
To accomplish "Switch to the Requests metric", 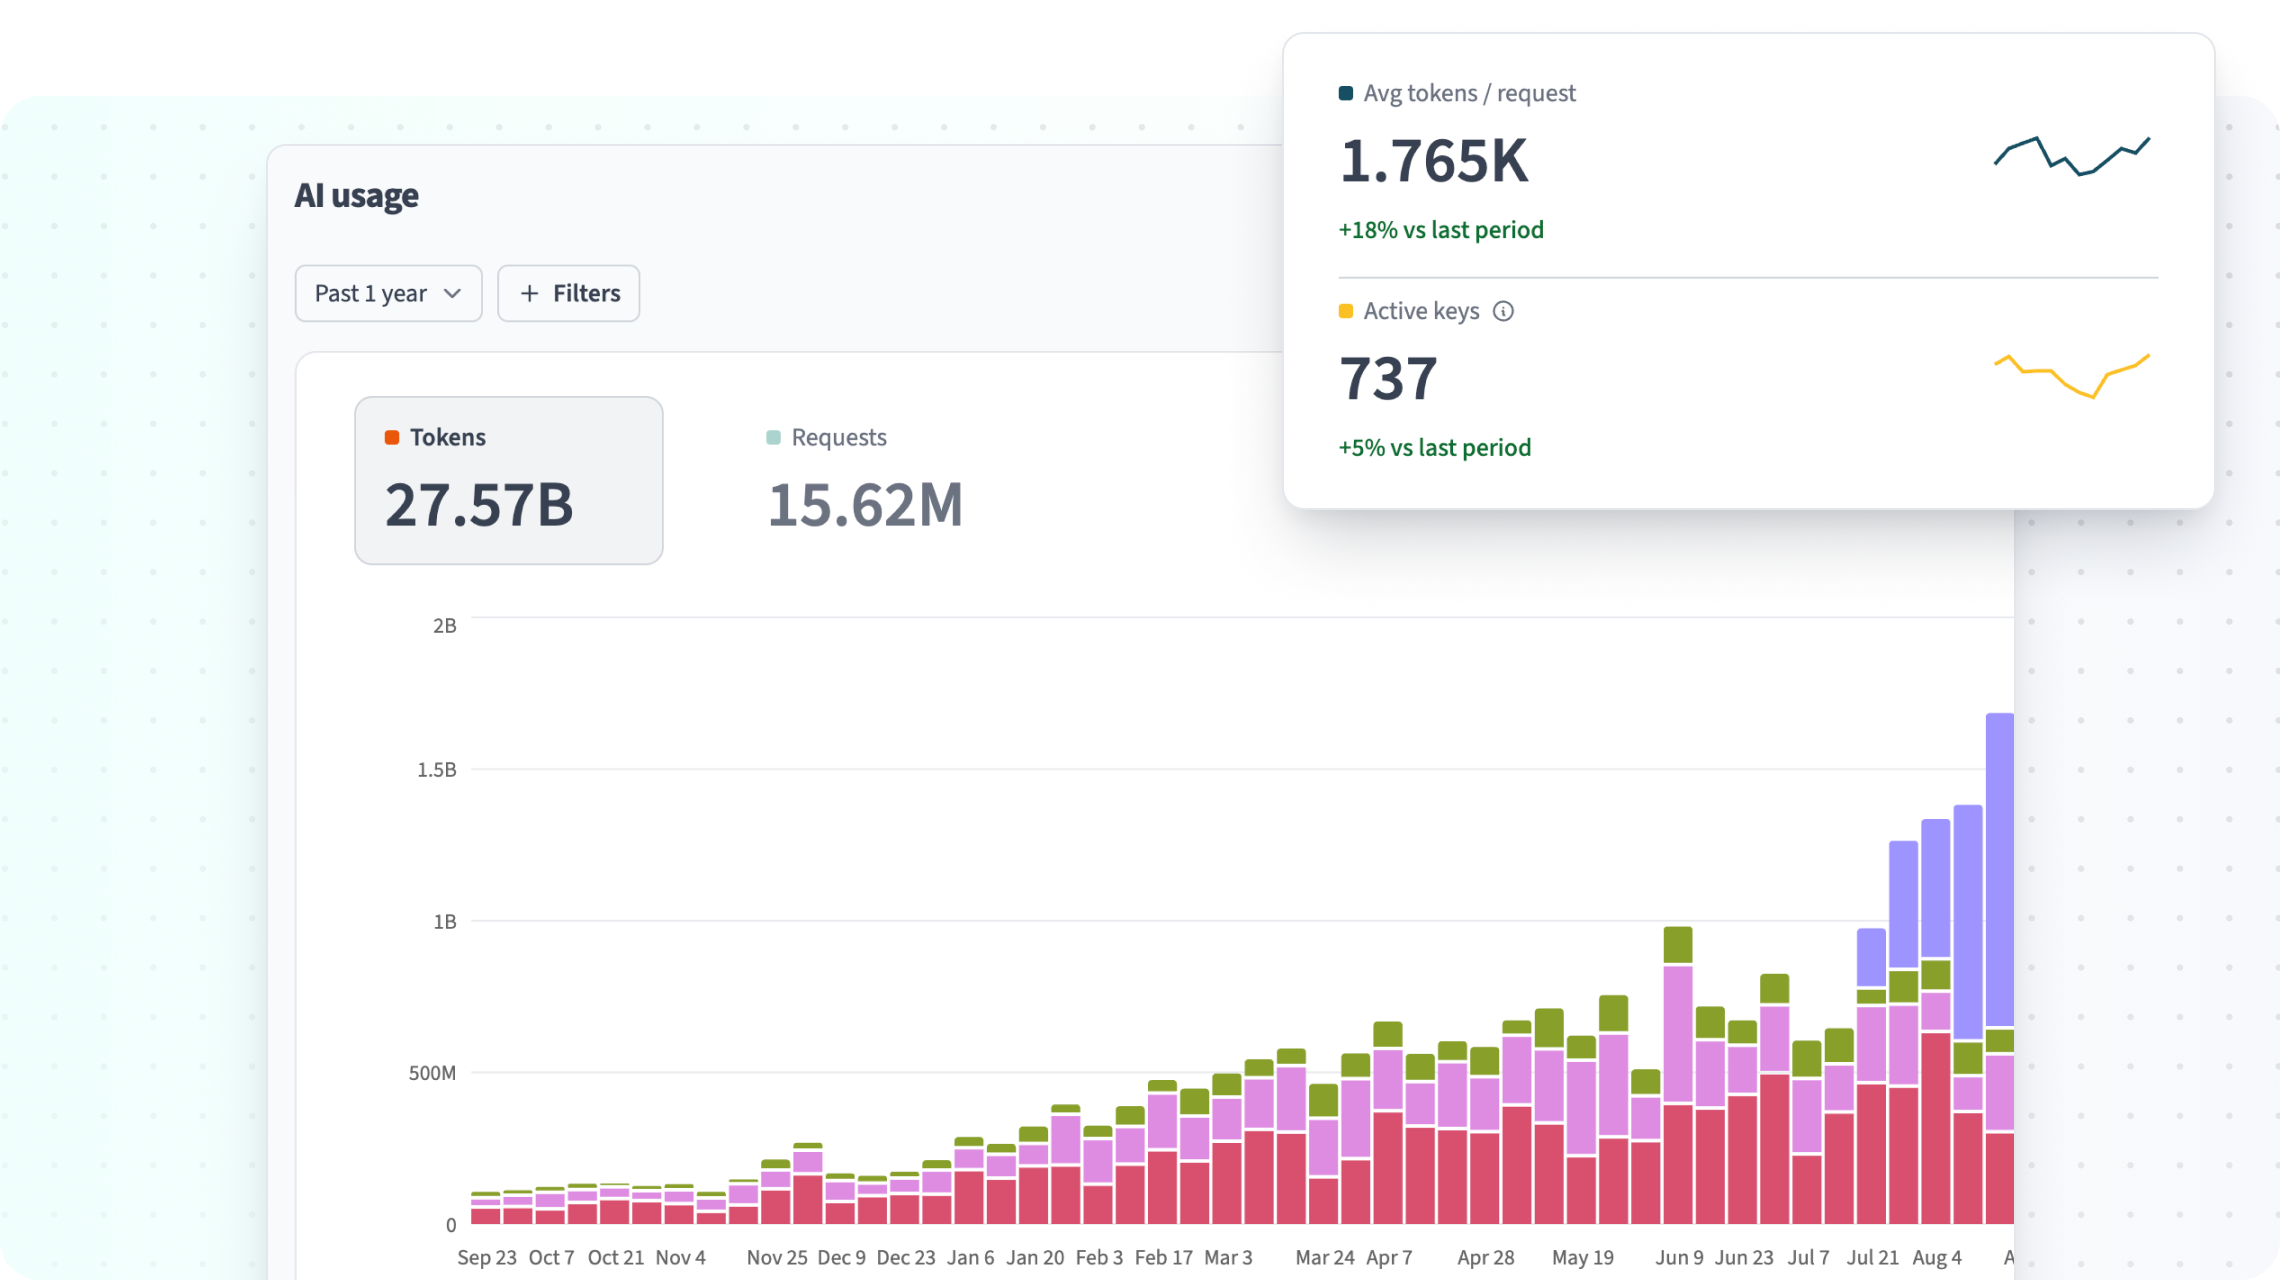I will coord(865,480).
